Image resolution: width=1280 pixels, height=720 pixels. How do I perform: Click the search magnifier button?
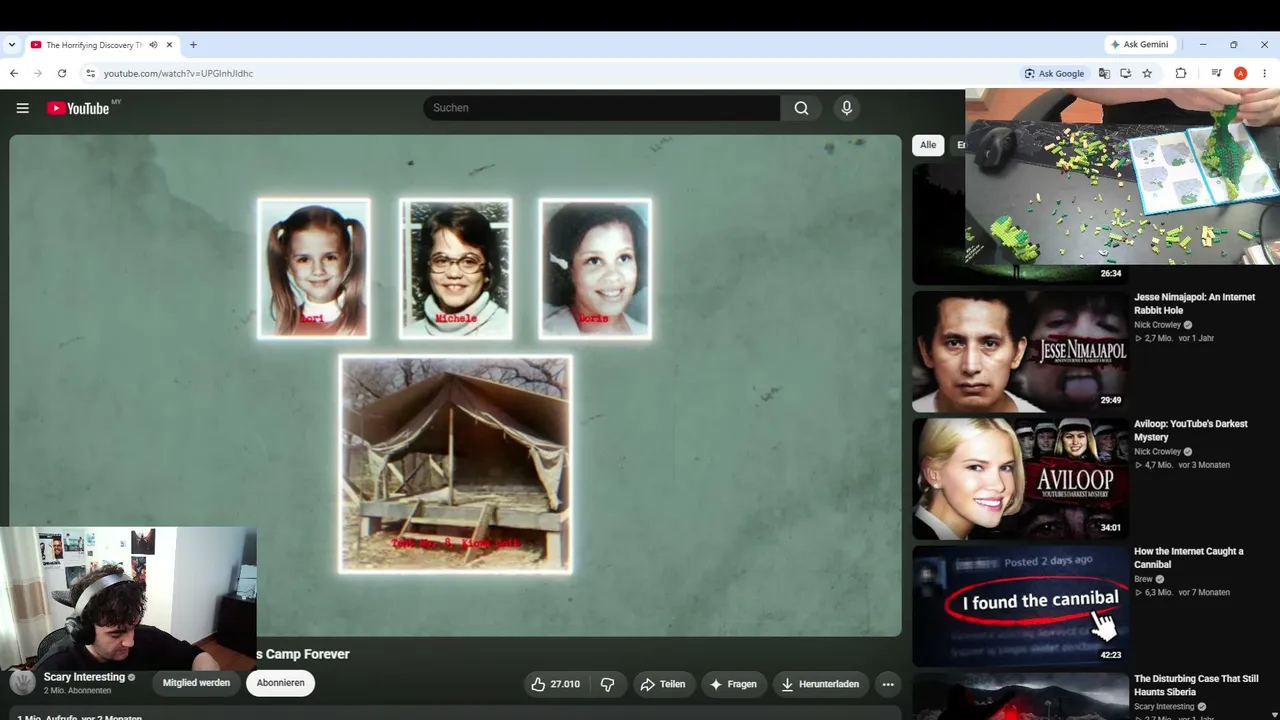pyautogui.click(x=801, y=108)
